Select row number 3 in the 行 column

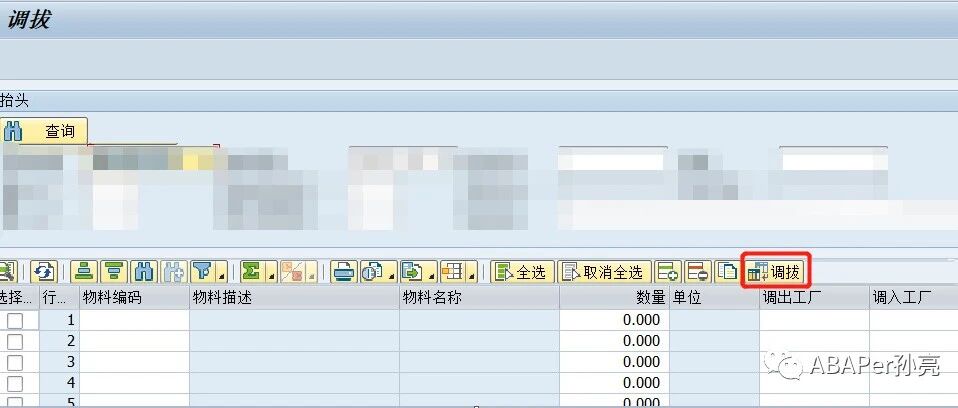(x=60, y=362)
